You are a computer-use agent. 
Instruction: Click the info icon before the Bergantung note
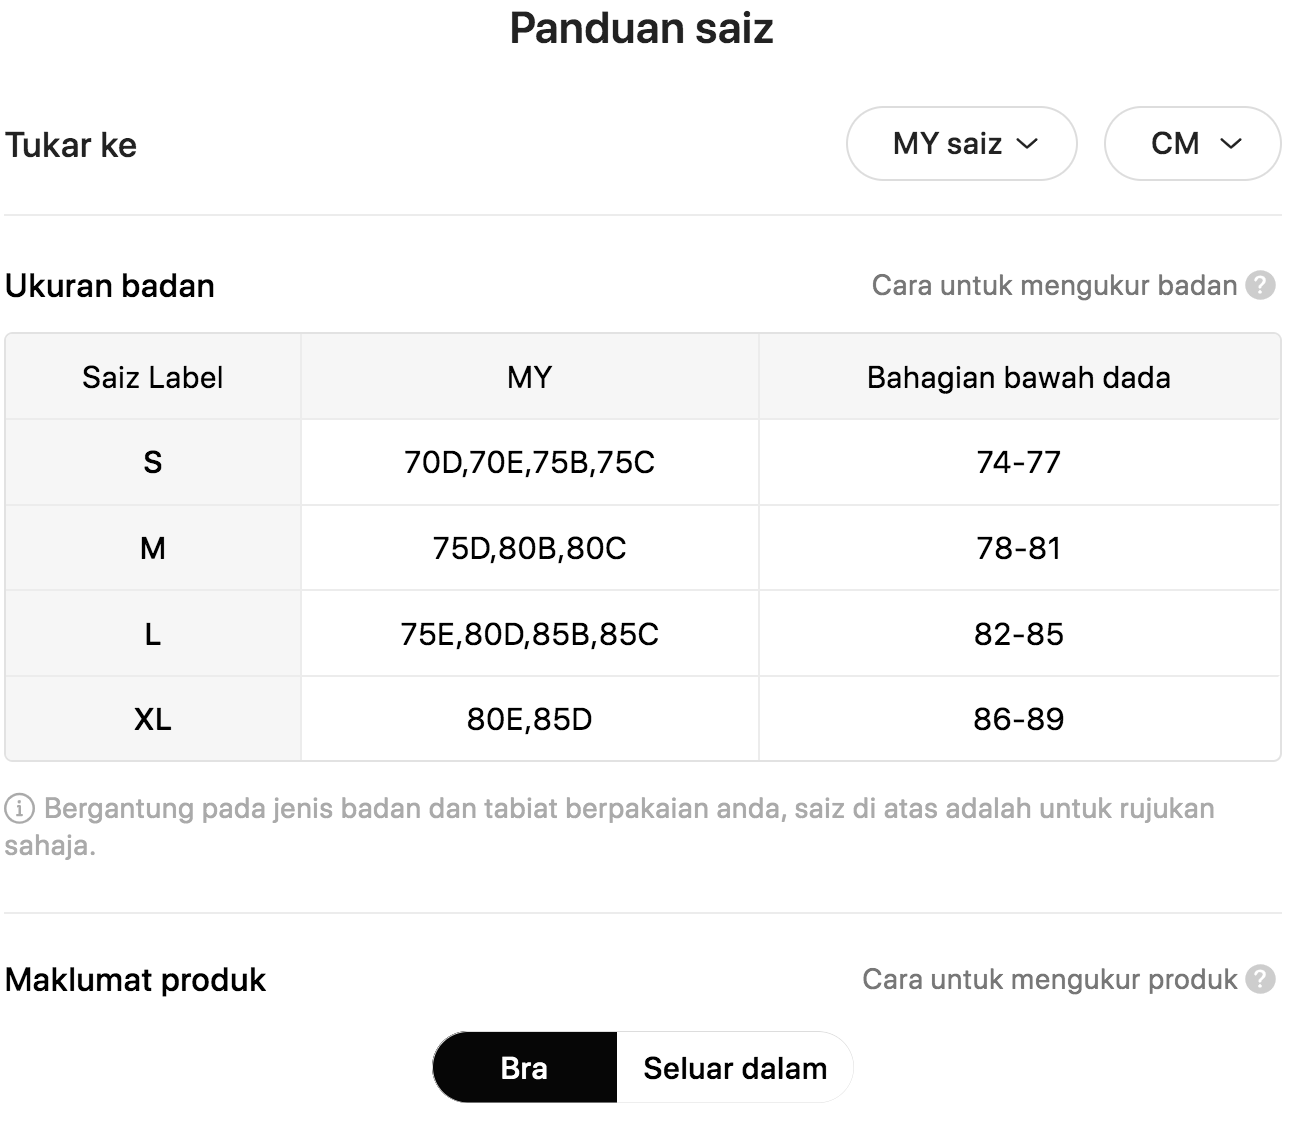[19, 809]
